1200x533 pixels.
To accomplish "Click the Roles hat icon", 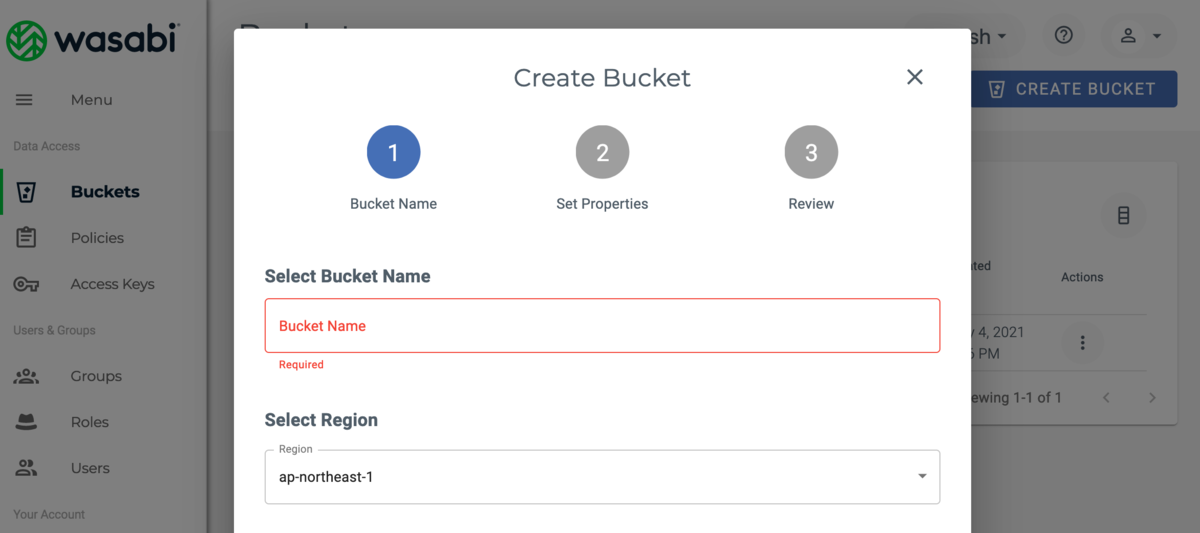I will 26,422.
